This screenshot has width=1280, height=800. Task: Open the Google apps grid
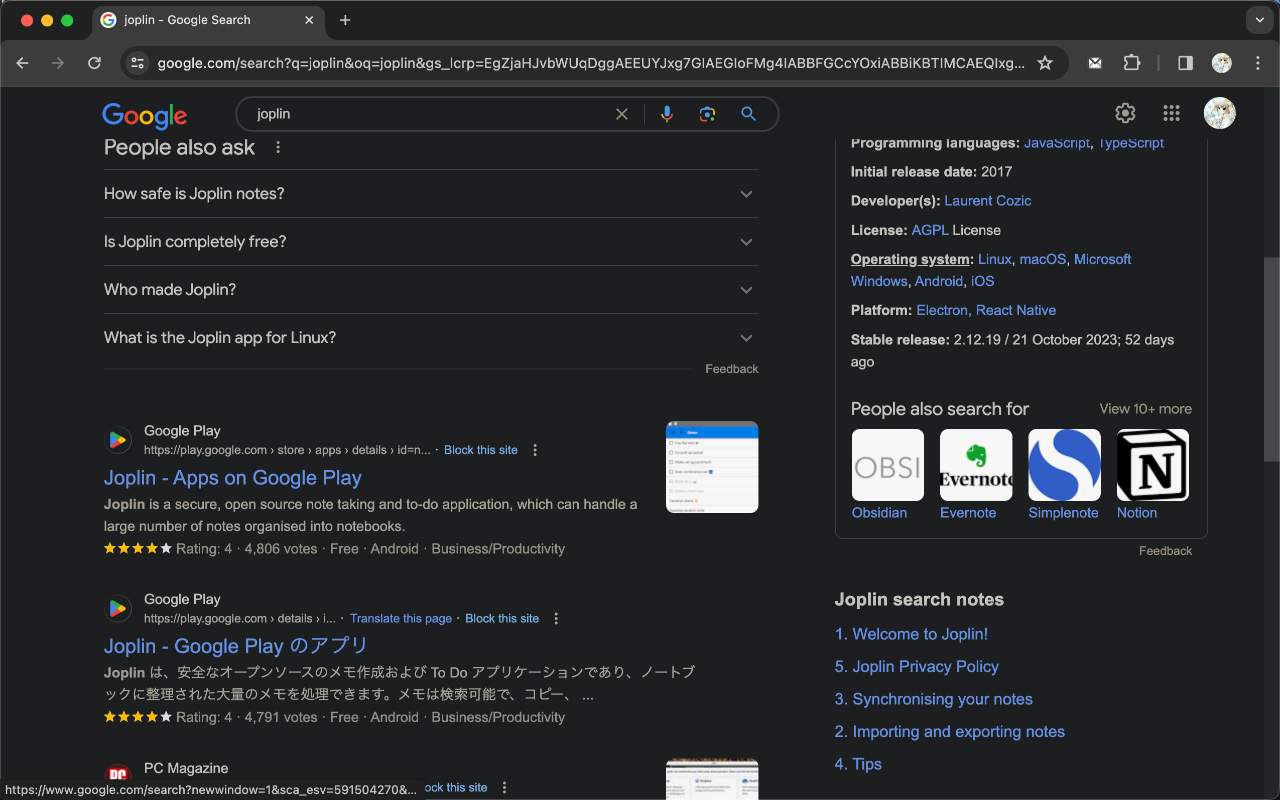tap(1171, 113)
